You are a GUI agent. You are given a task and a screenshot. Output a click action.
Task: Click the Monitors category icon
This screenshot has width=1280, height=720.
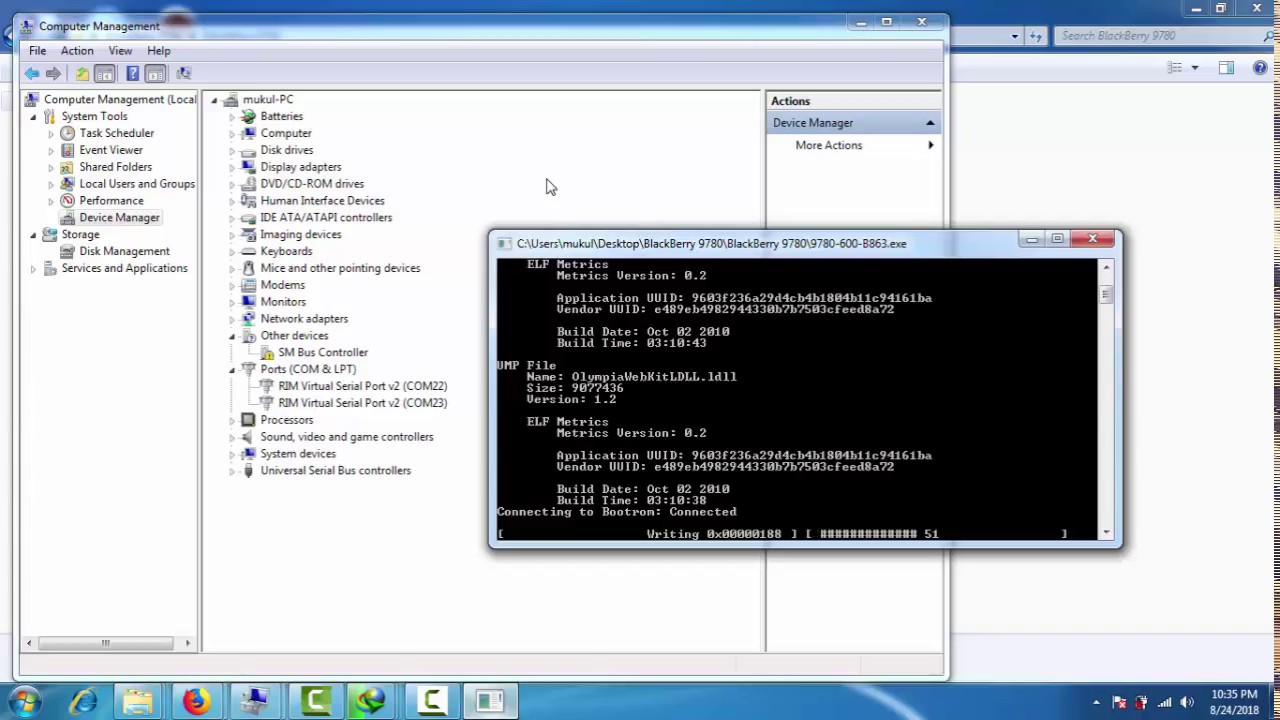click(248, 302)
